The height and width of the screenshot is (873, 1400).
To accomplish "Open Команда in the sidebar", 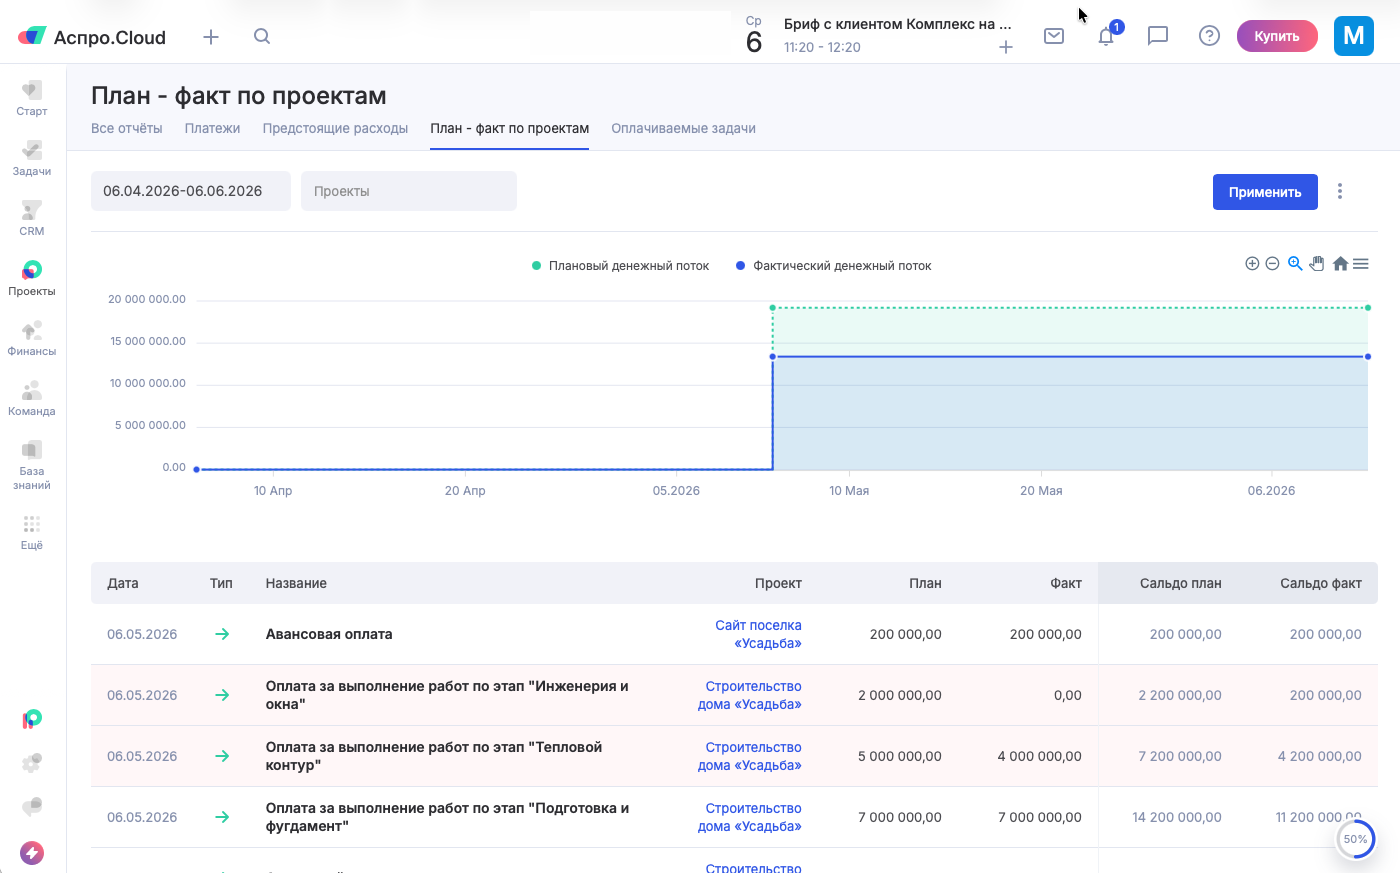I will point(32,398).
